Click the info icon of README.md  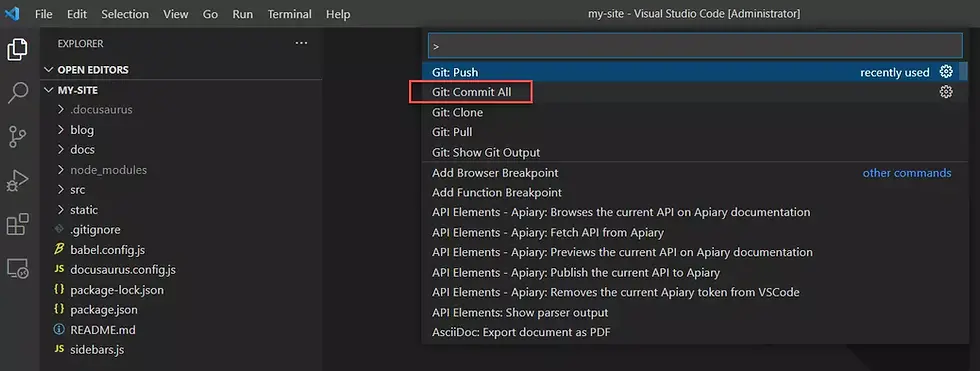coord(59,329)
